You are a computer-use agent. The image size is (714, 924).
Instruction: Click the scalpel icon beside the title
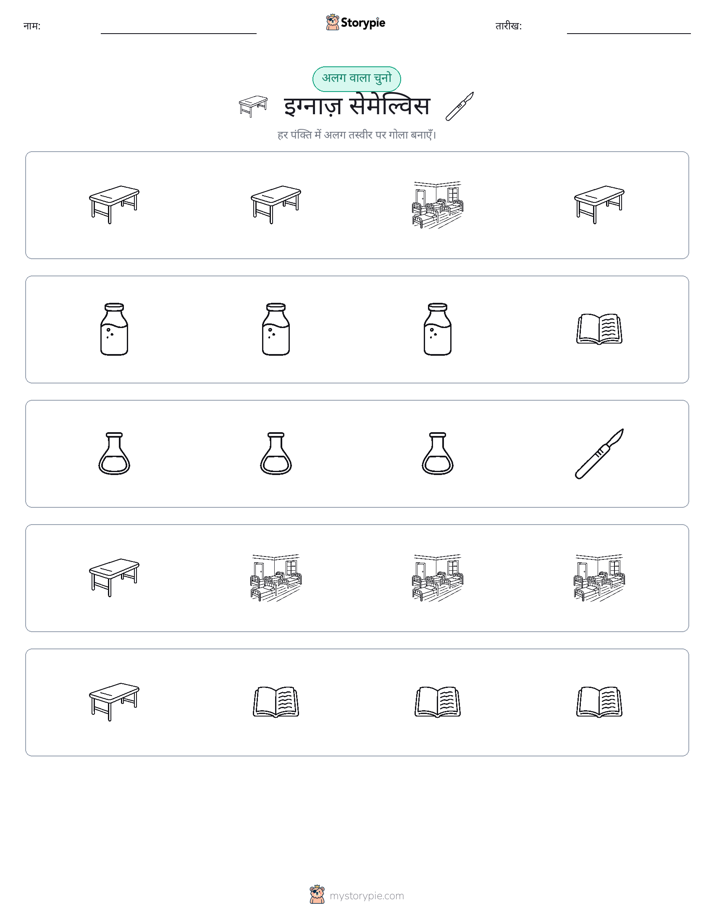(x=460, y=107)
